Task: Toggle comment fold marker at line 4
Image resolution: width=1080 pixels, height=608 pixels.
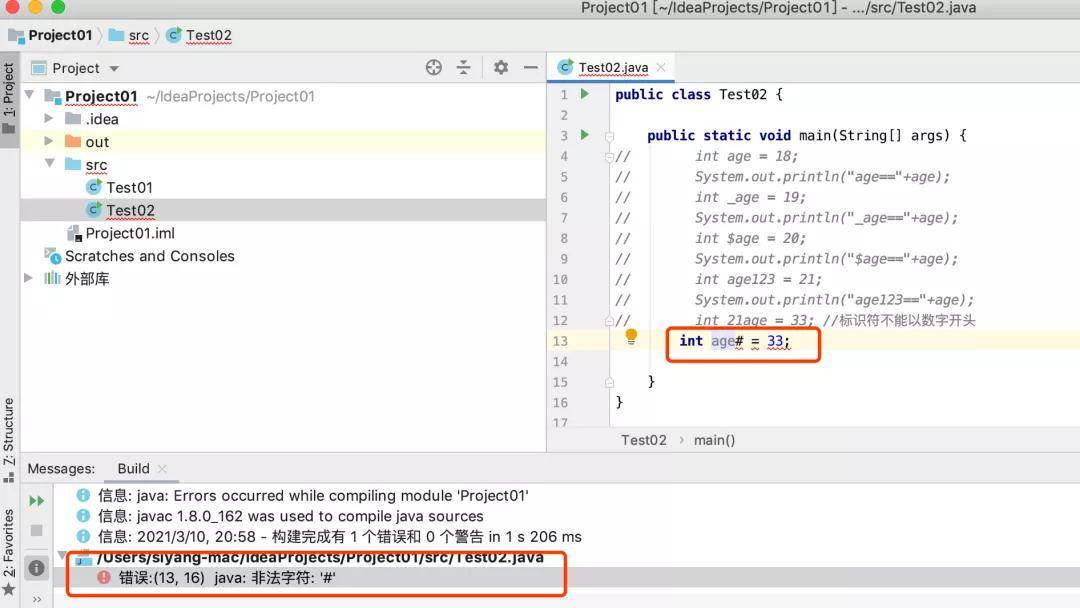Action: (x=609, y=157)
